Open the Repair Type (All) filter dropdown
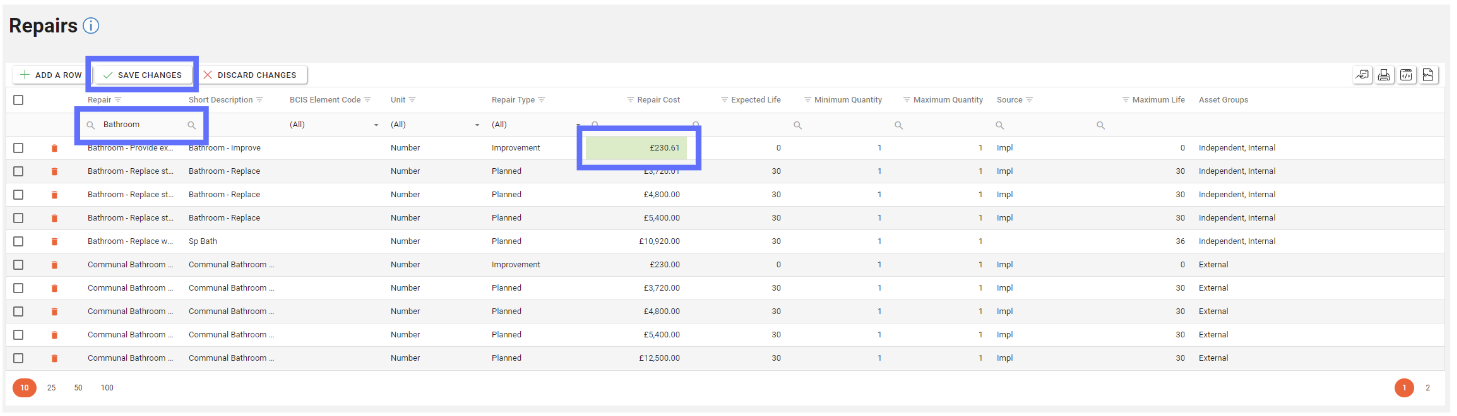 click(578, 125)
